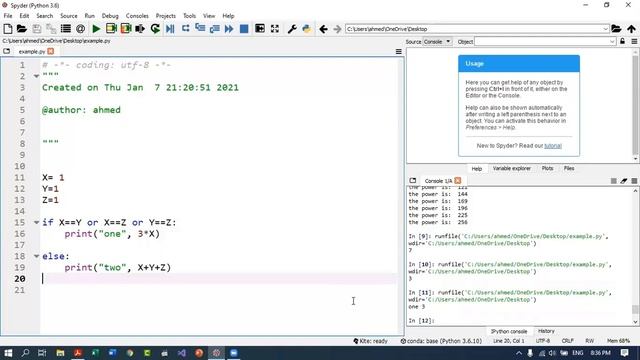Create a new file with toolbar icon

[7, 29]
